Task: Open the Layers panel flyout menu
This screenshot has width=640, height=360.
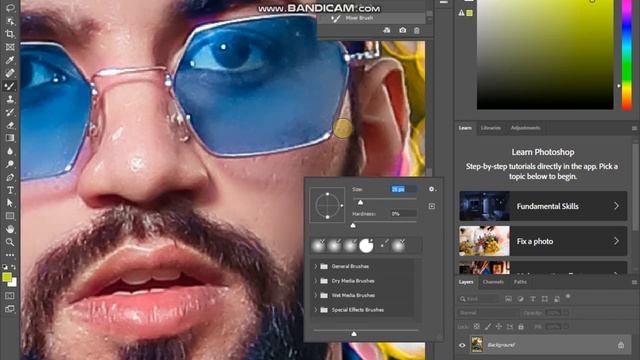Action: [x=634, y=282]
